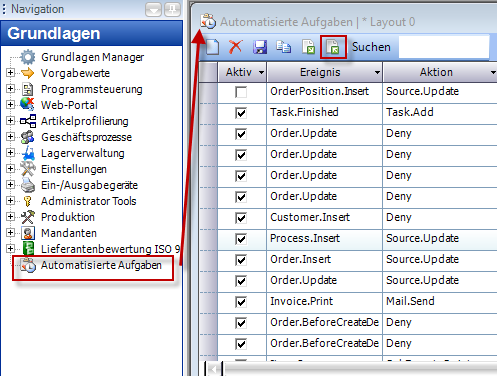The height and width of the screenshot is (376, 497).
Task: Open the Aktiv column filter dropdown
Action: (x=261, y=72)
